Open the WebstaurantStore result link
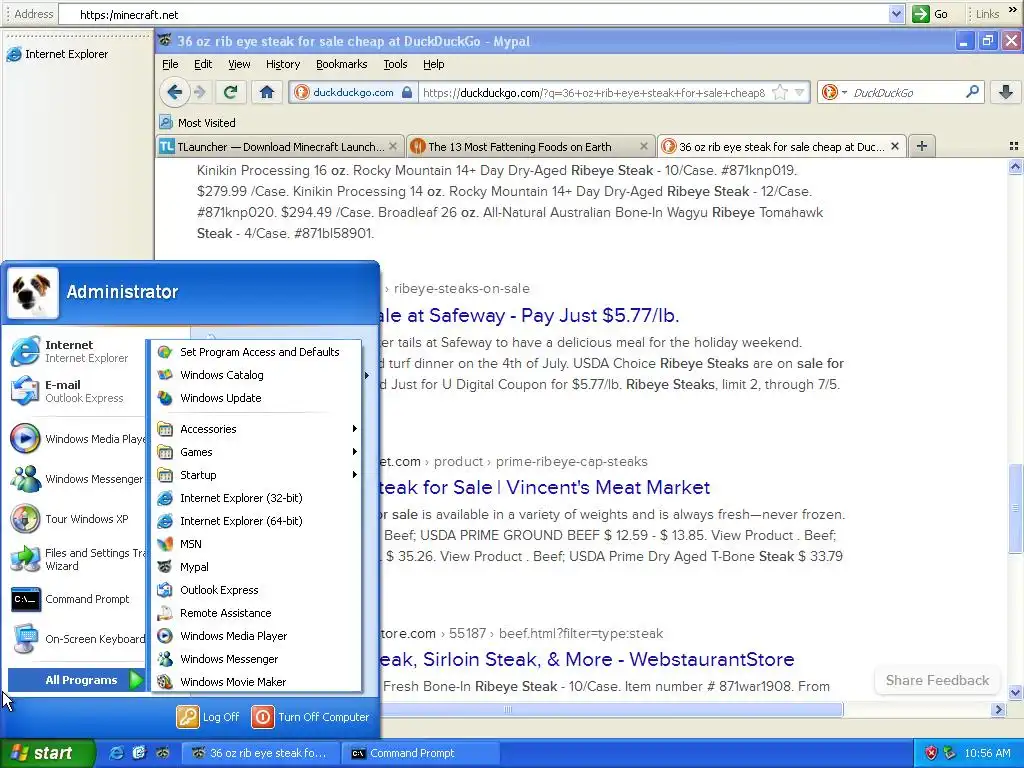The width and height of the screenshot is (1024, 768). pos(586,659)
